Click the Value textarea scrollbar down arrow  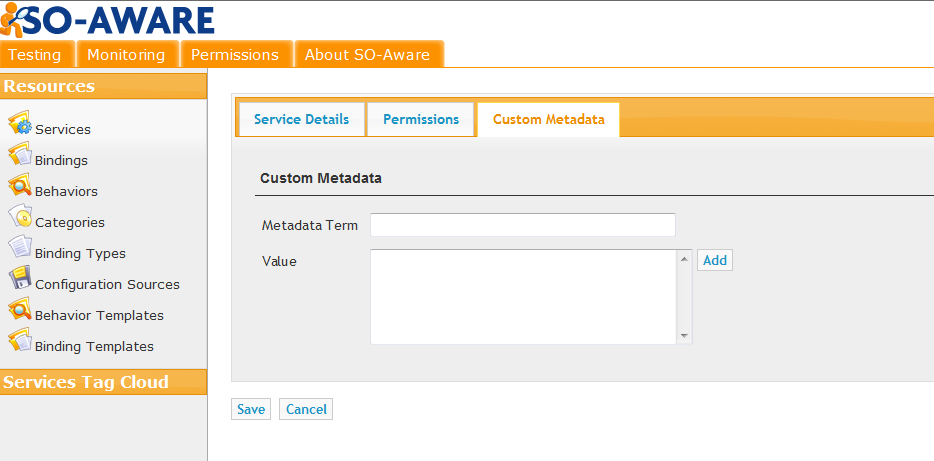point(684,337)
